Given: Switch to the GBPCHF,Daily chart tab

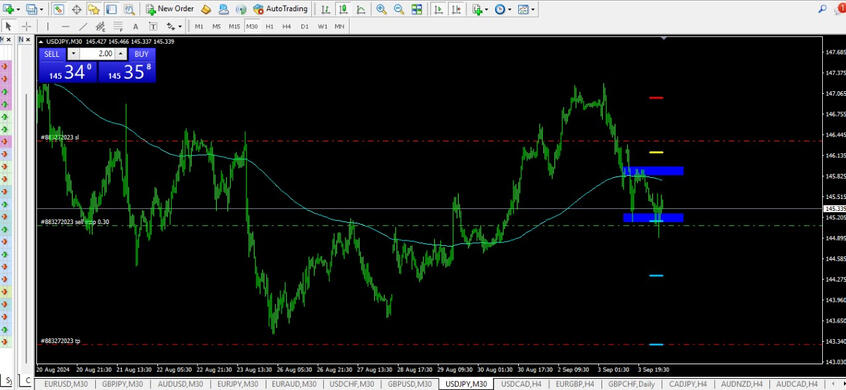Looking at the screenshot, I should click(x=631, y=384).
